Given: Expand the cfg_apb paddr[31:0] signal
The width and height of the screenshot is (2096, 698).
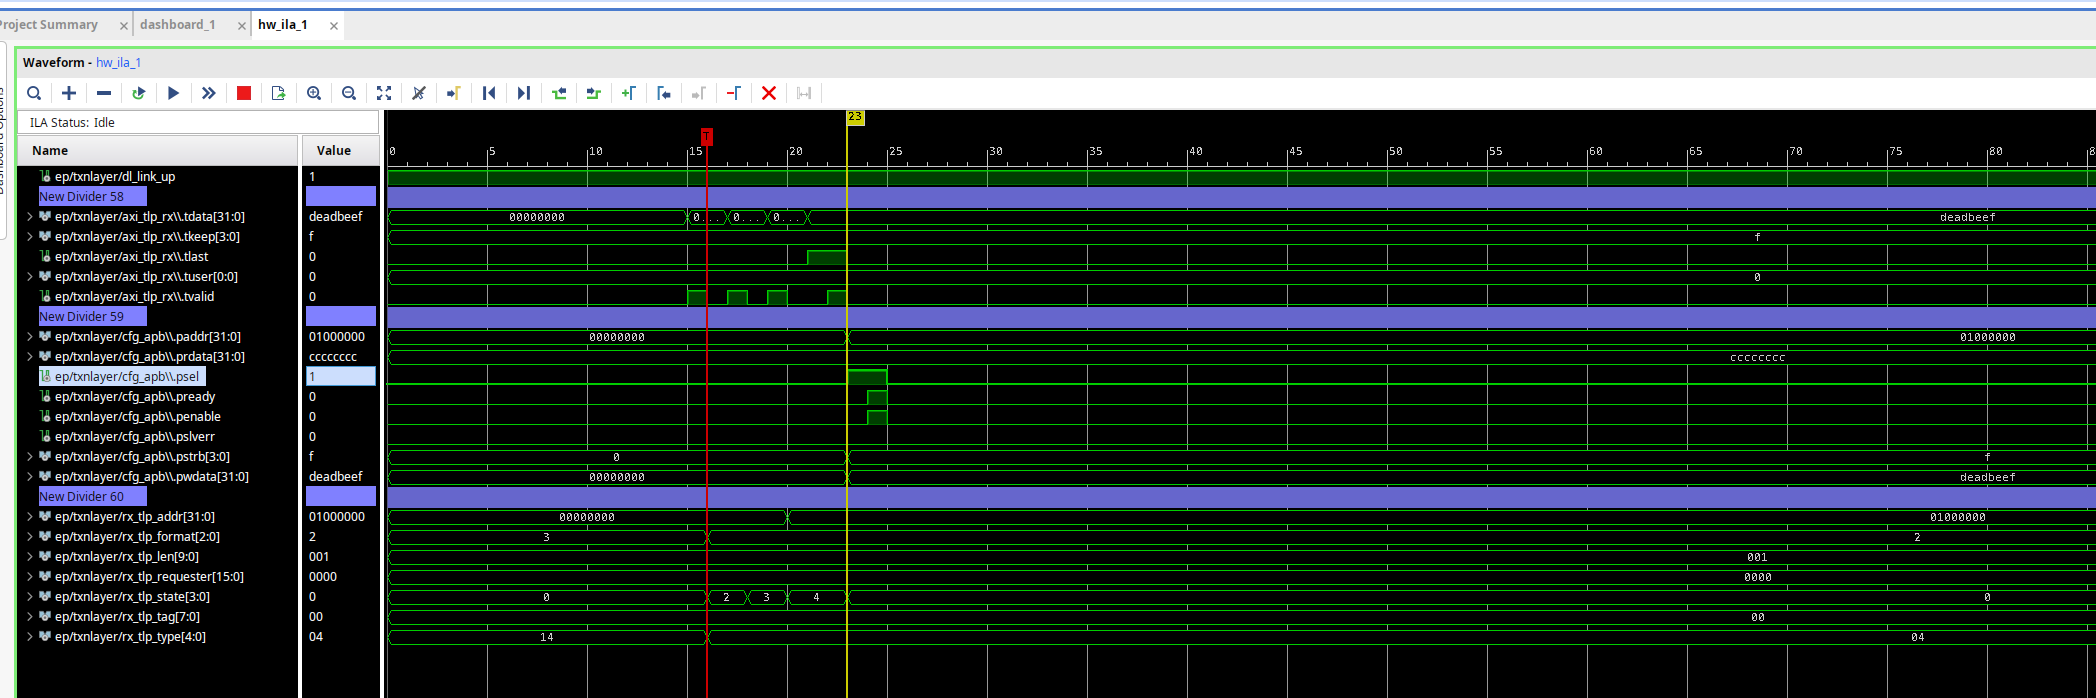Looking at the screenshot, I should click(30, 337).
